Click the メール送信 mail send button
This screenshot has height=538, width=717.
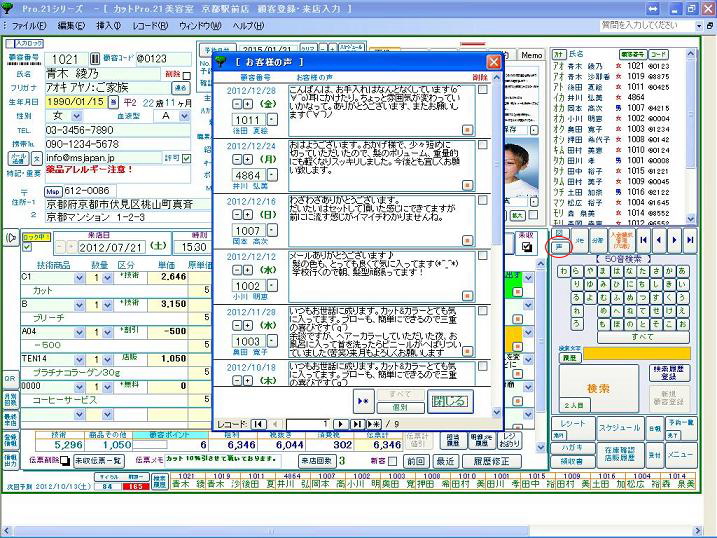click(x=18, y=159)
